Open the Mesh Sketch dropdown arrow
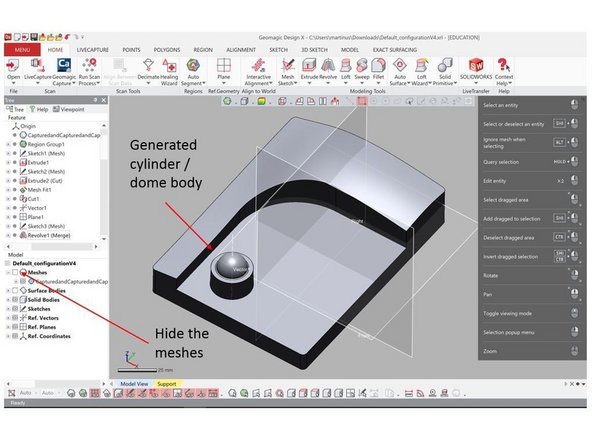The height and width of the screenshot is (444, 592). coord(295,83)
